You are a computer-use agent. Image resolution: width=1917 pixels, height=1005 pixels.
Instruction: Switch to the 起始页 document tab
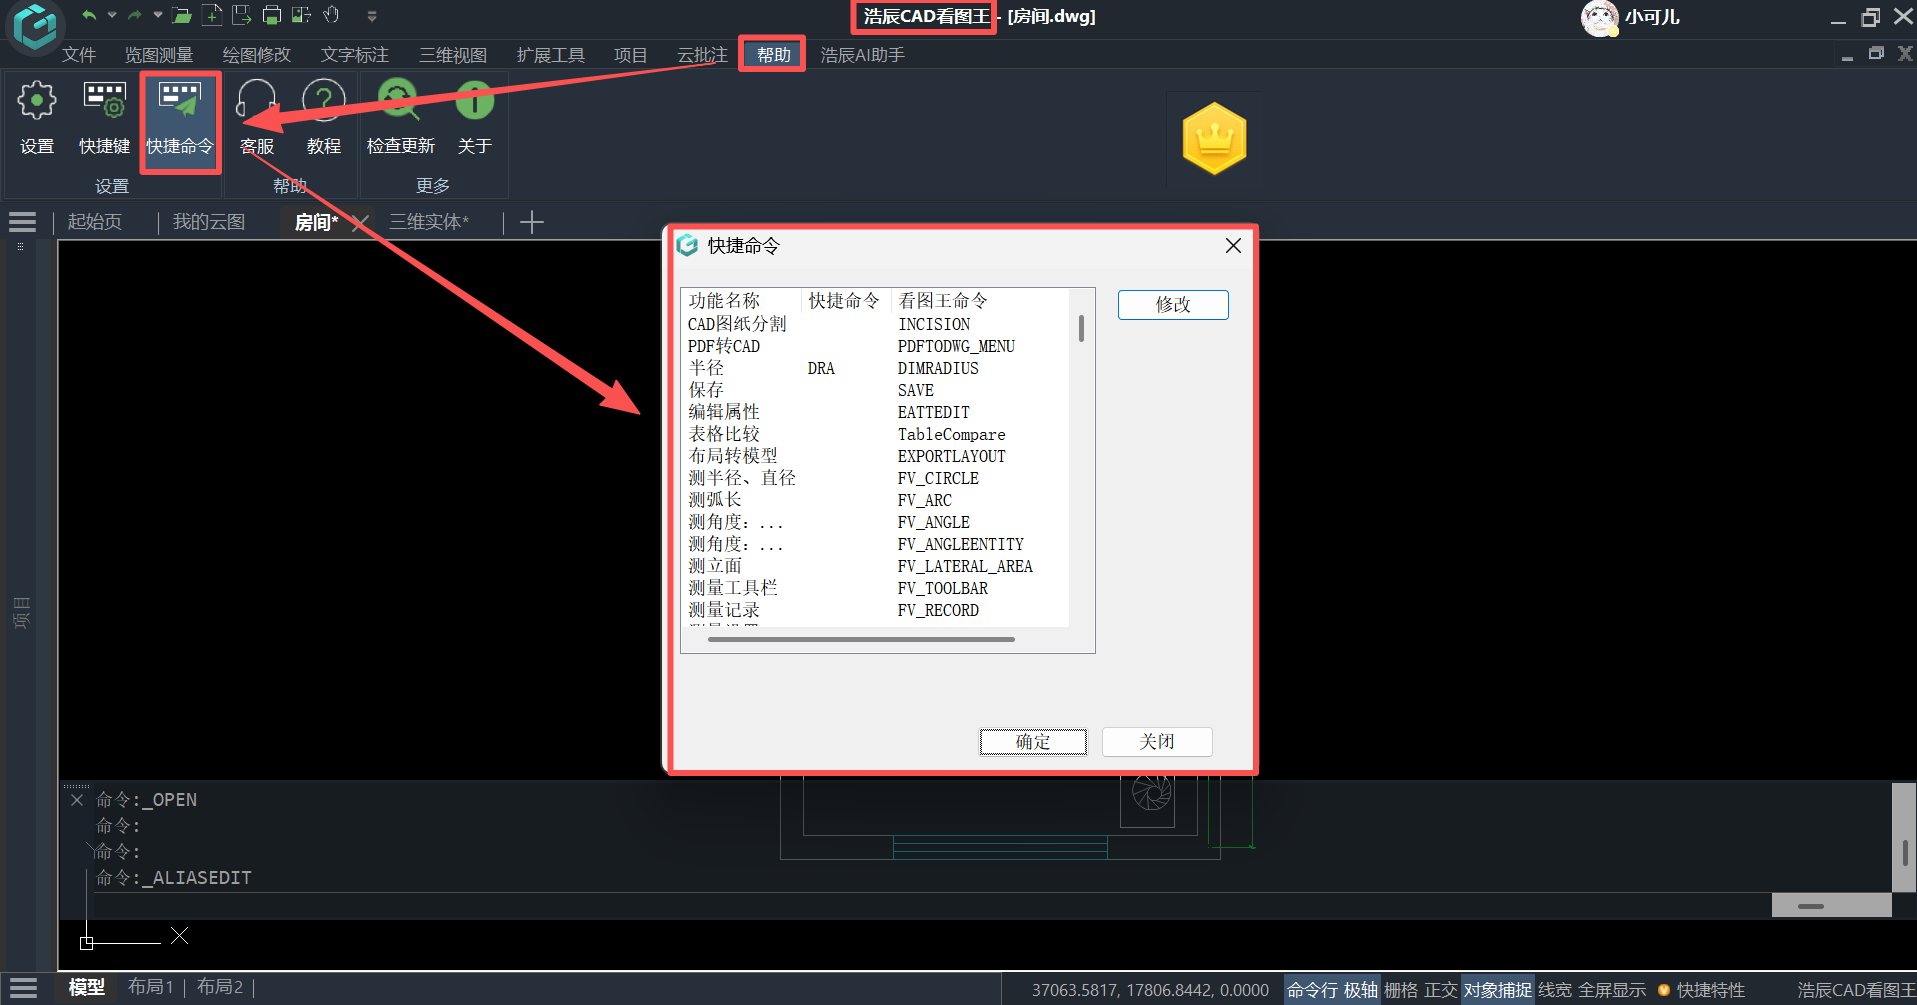pyautogui.click(x=95, y=222)
